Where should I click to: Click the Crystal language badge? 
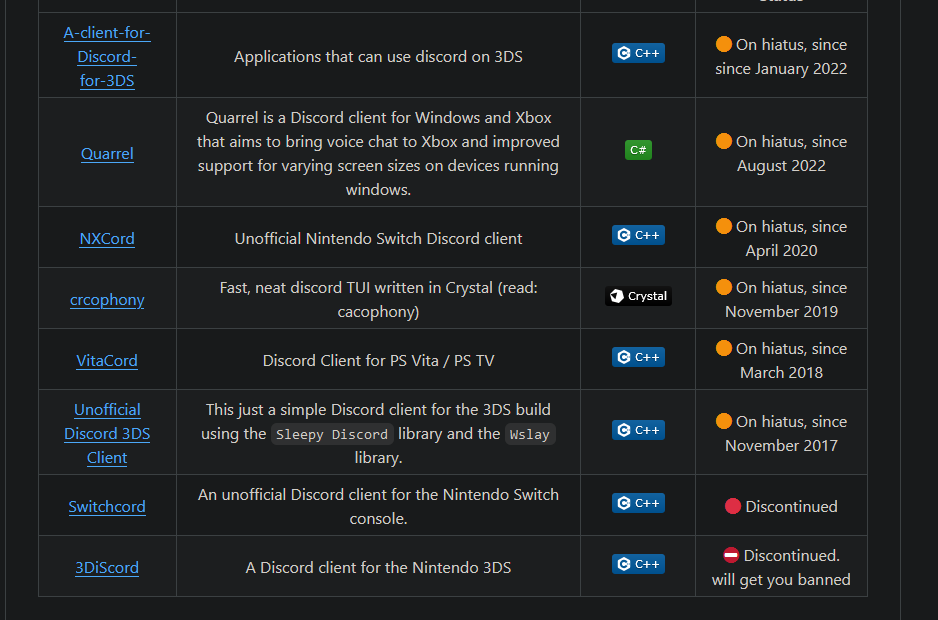pos(638,296)
